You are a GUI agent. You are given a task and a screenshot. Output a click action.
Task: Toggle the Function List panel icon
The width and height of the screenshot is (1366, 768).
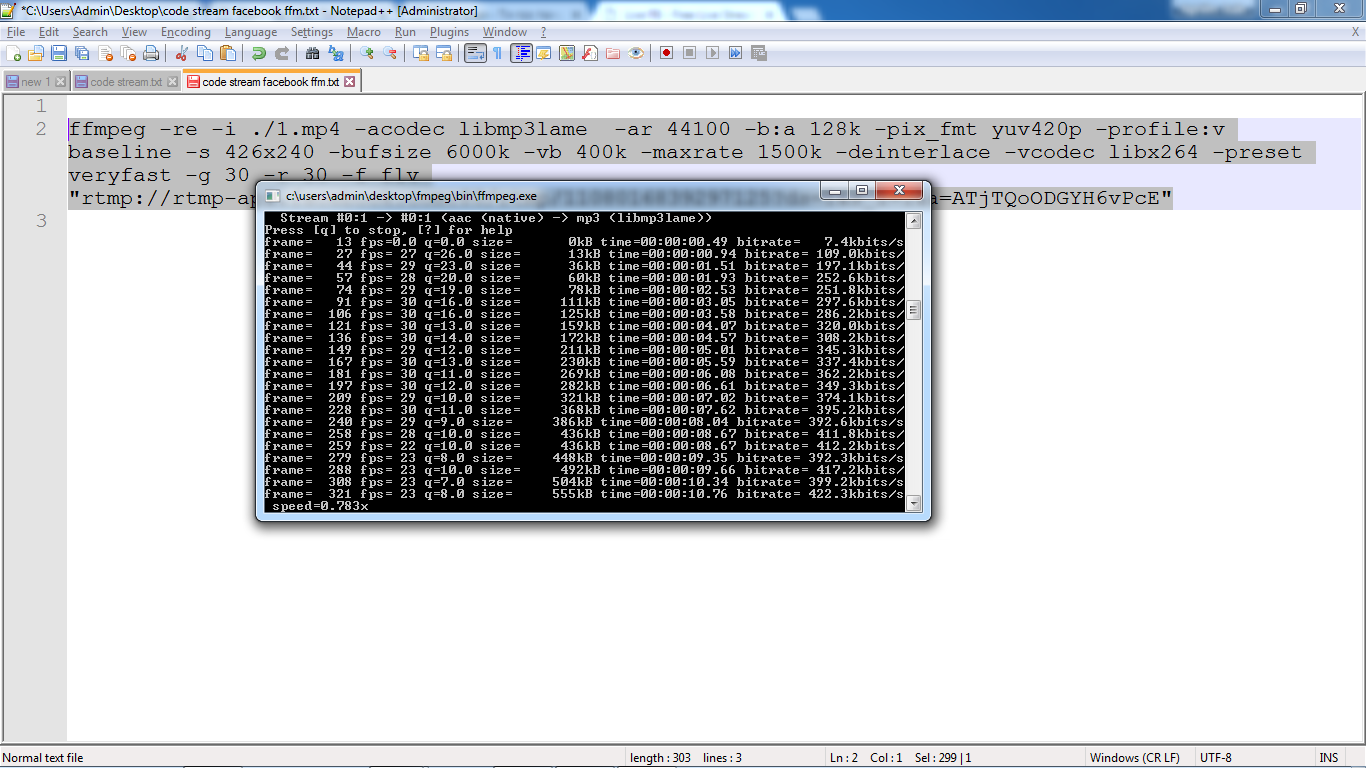590,53
